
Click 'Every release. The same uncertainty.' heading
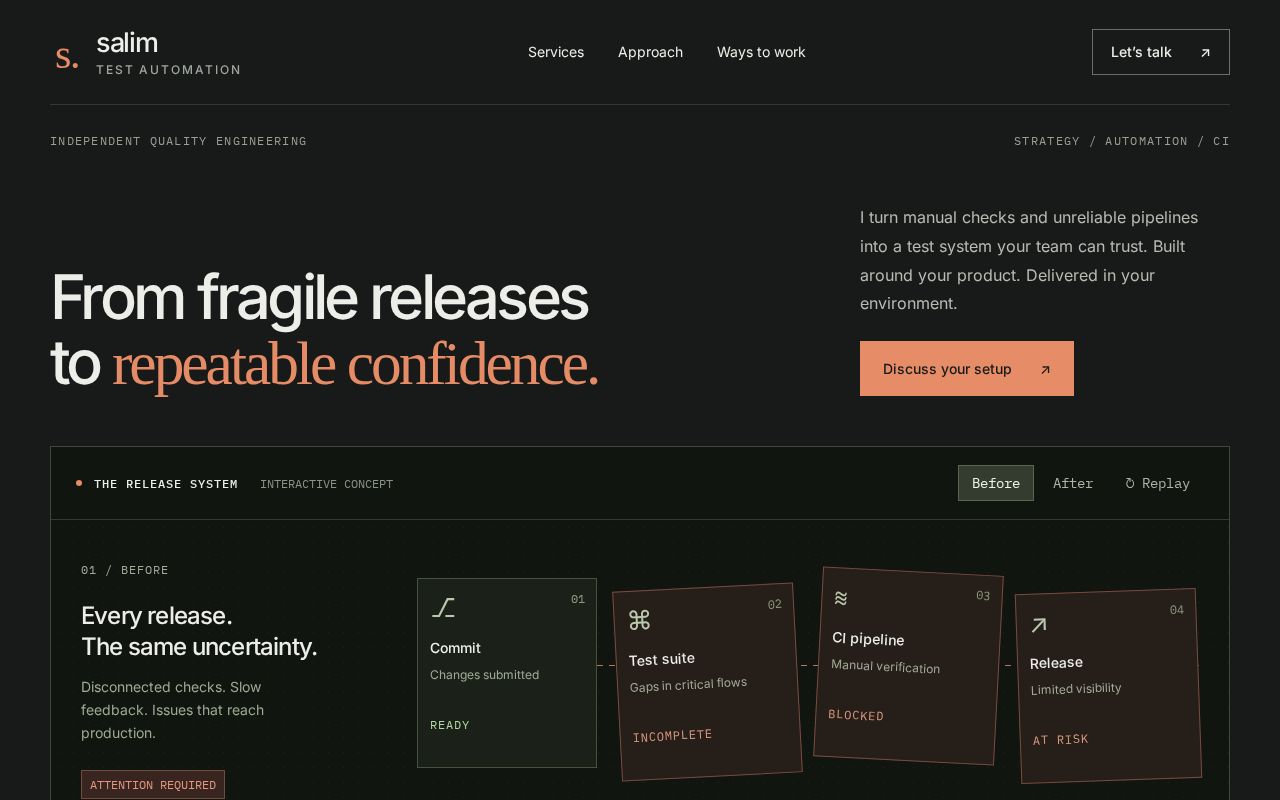click(199, 631)
